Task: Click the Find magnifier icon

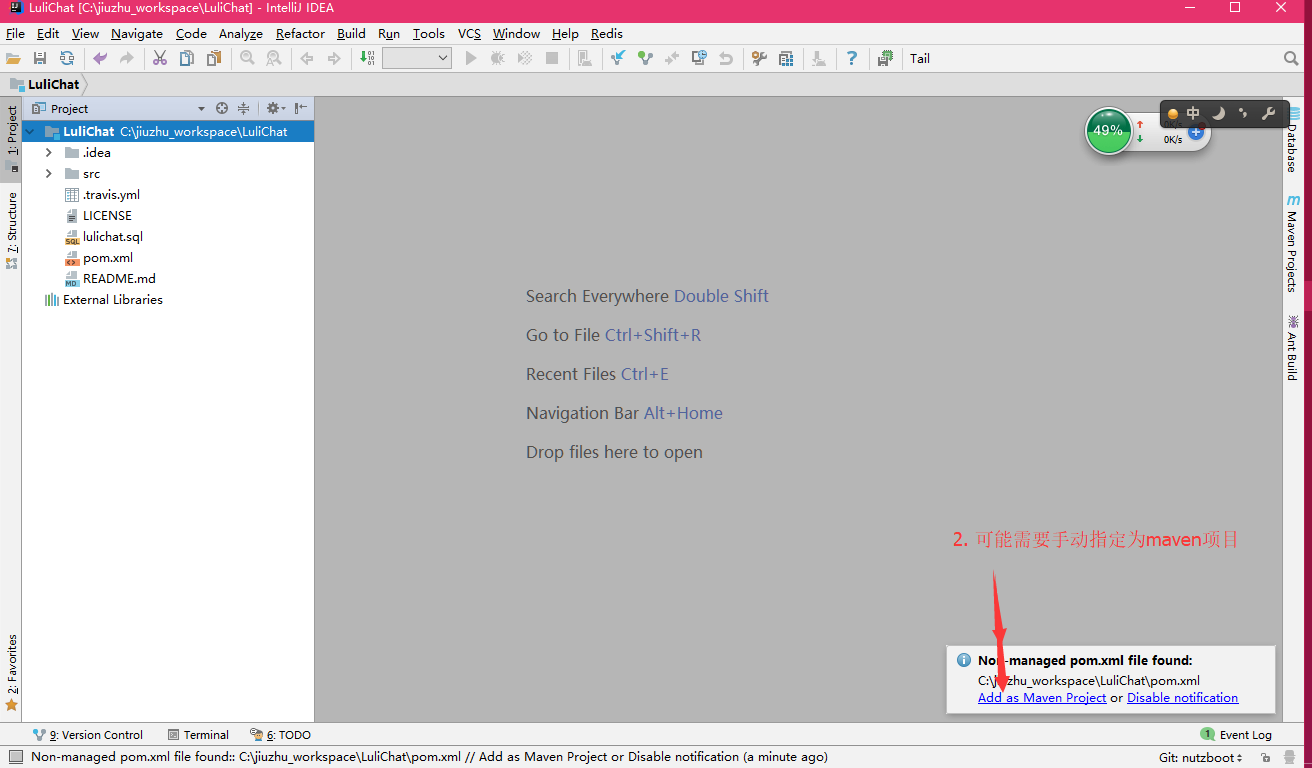Action: point(247,59)
